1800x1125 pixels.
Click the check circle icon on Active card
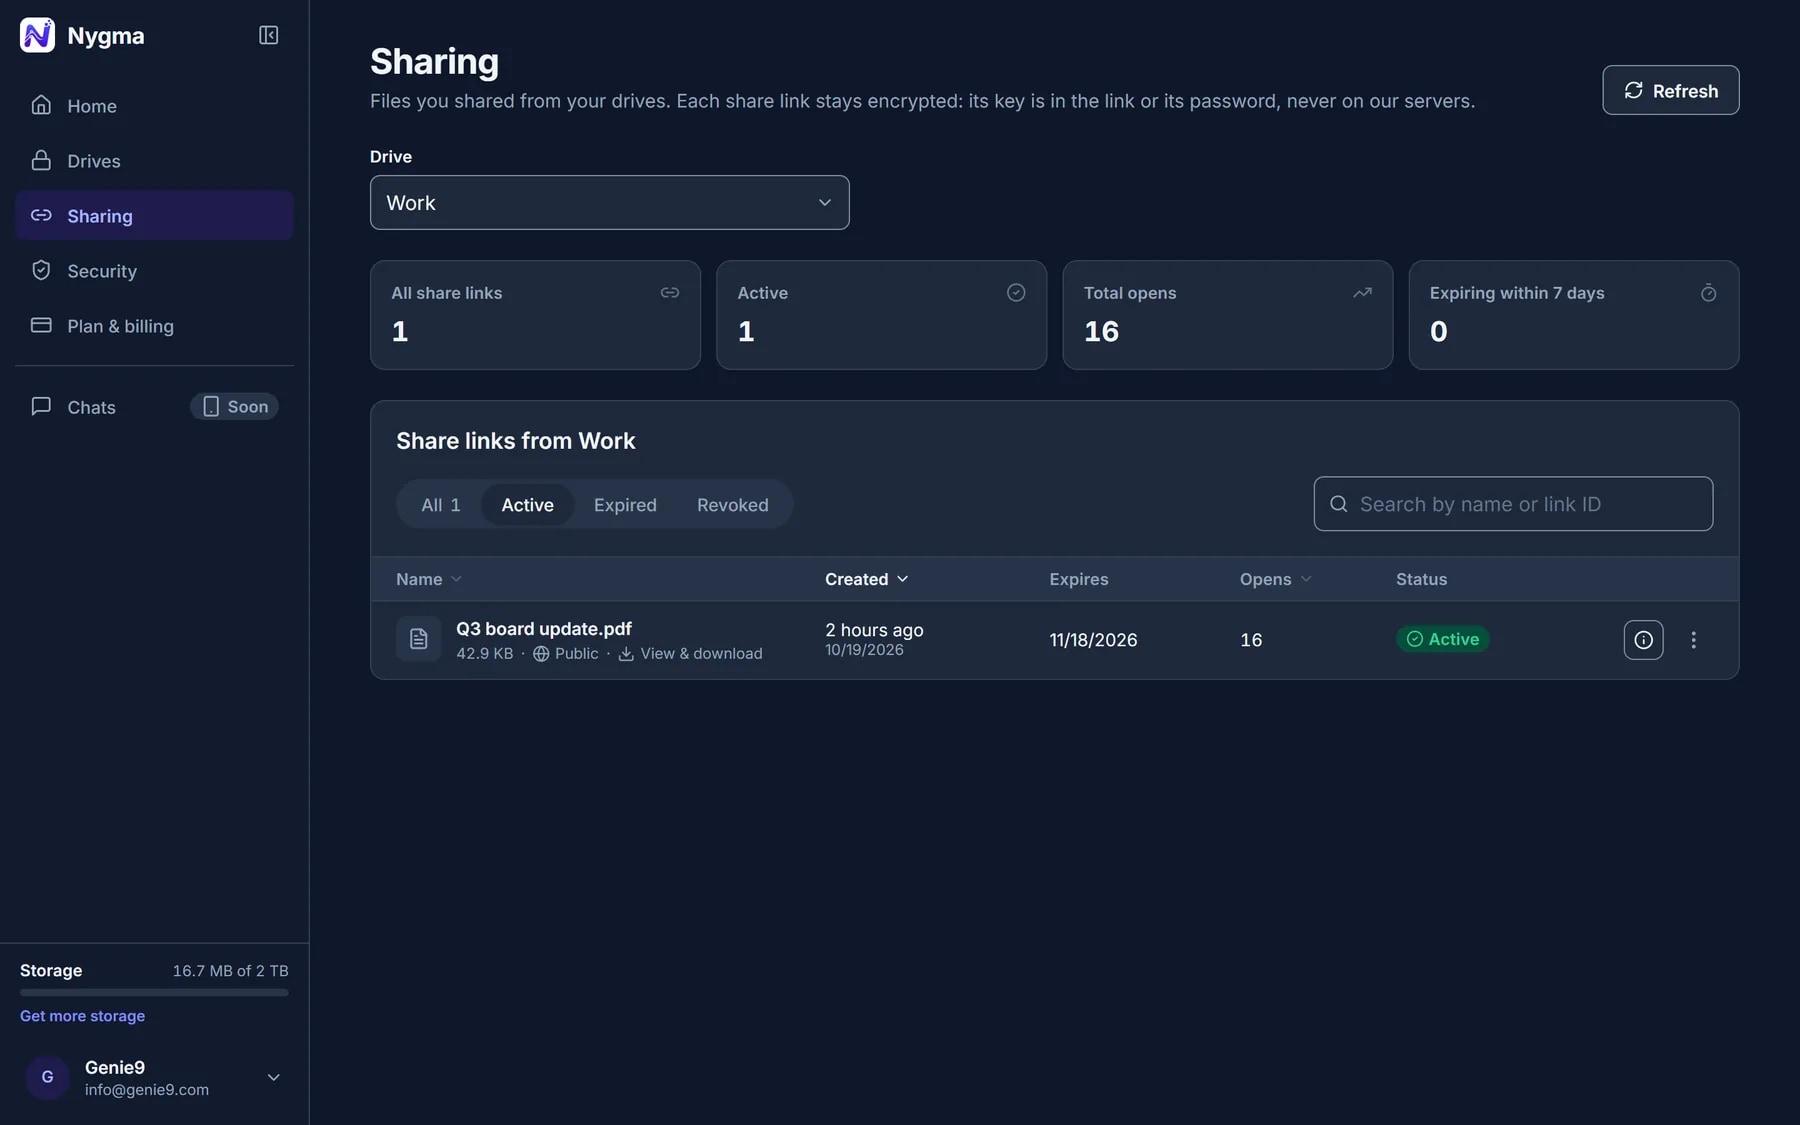coord(1016,292)
